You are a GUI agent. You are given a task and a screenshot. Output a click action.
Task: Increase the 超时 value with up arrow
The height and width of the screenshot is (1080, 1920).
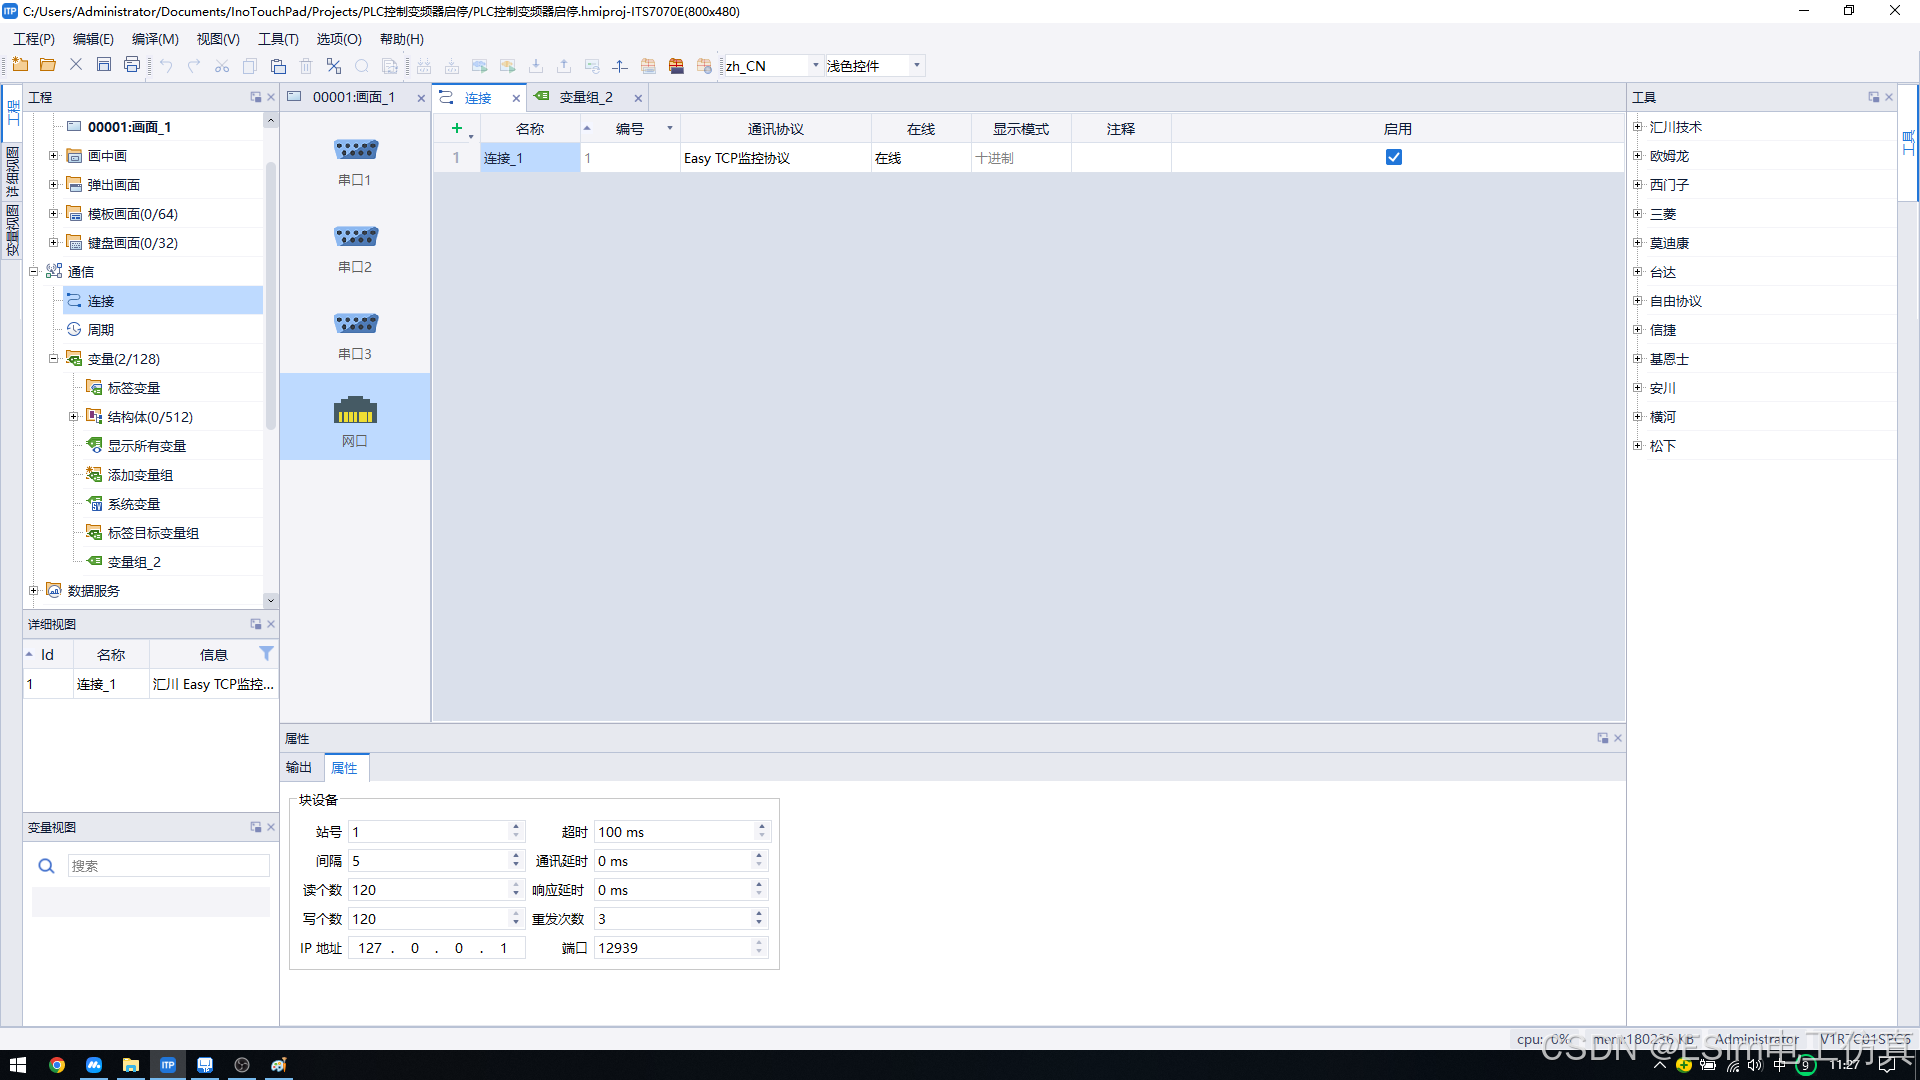pos(761,827)
